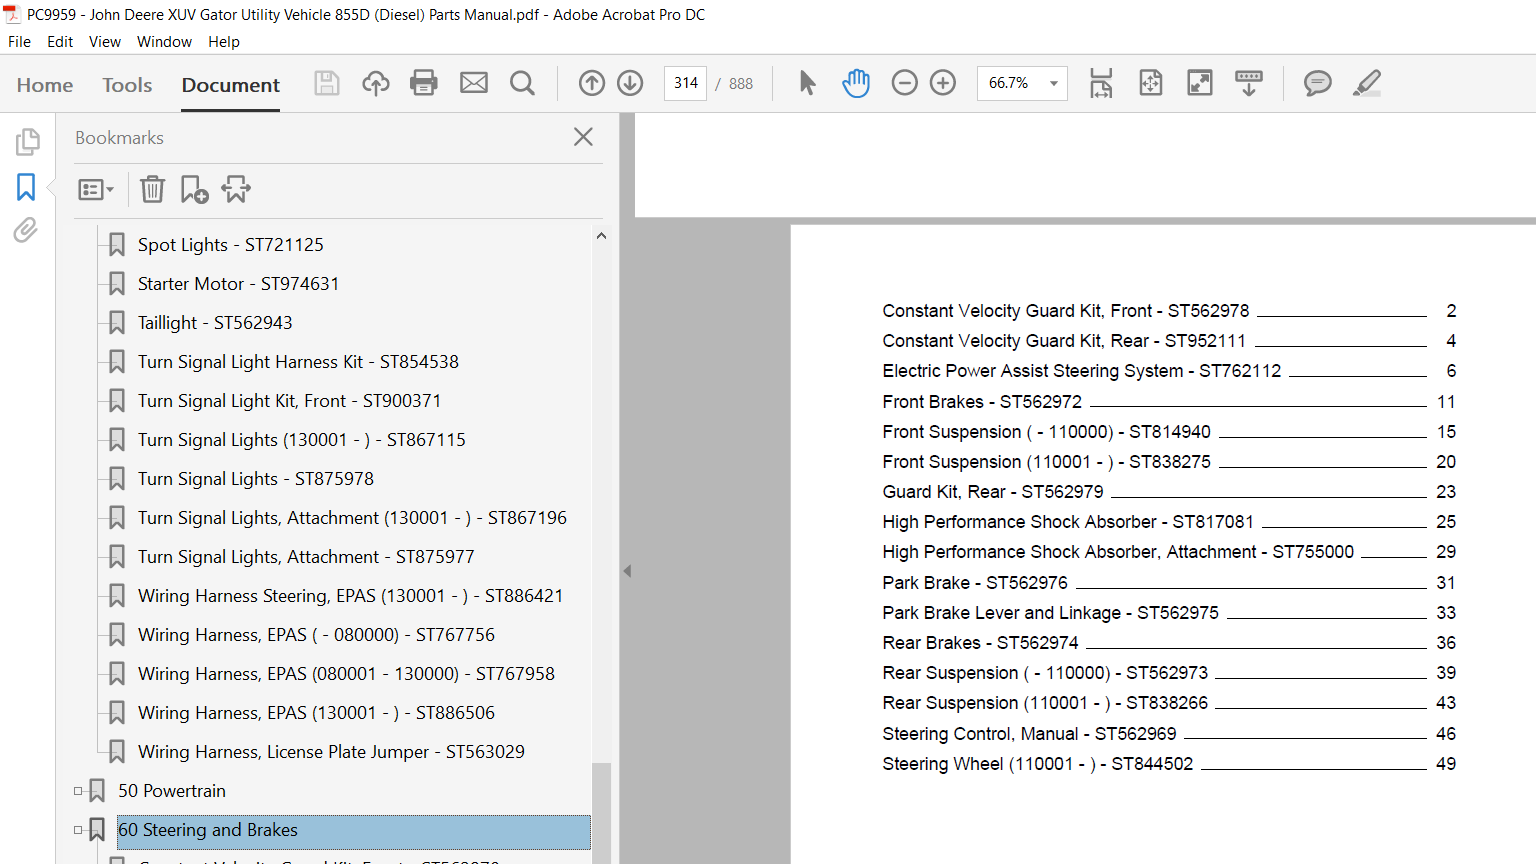The height and width of the screenshot is (864, 1536).
Task: Follow Guard Kit, Rear - ST562979 link
Action: (993, 492)
